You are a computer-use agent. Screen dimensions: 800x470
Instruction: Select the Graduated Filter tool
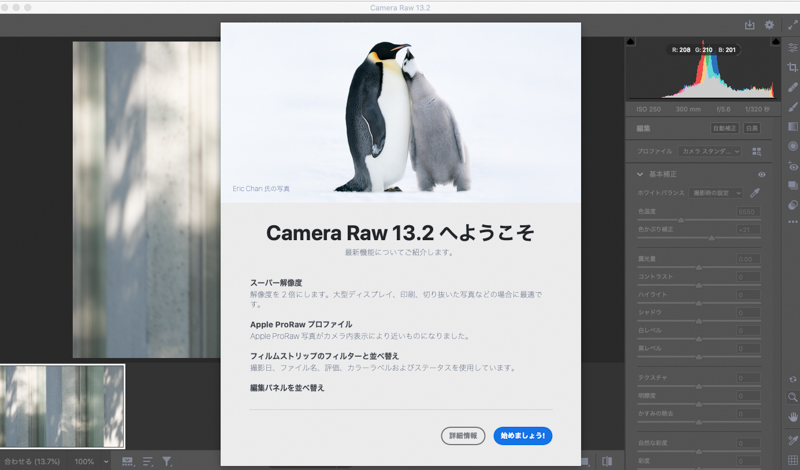[x=792, y=126]
